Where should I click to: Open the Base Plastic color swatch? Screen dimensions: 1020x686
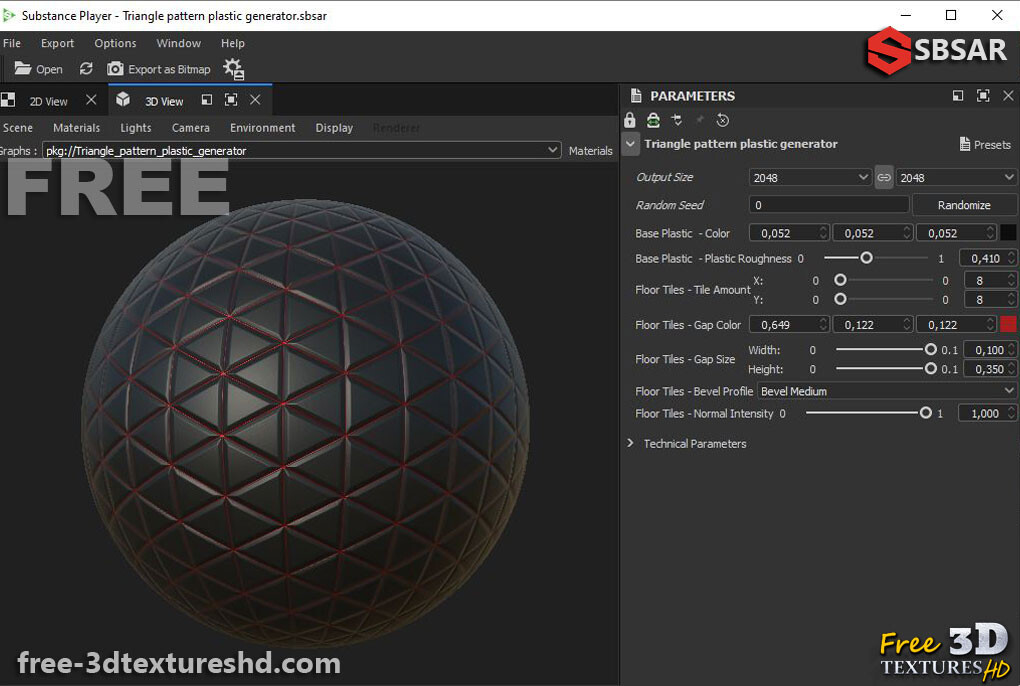click(1008, 232)
